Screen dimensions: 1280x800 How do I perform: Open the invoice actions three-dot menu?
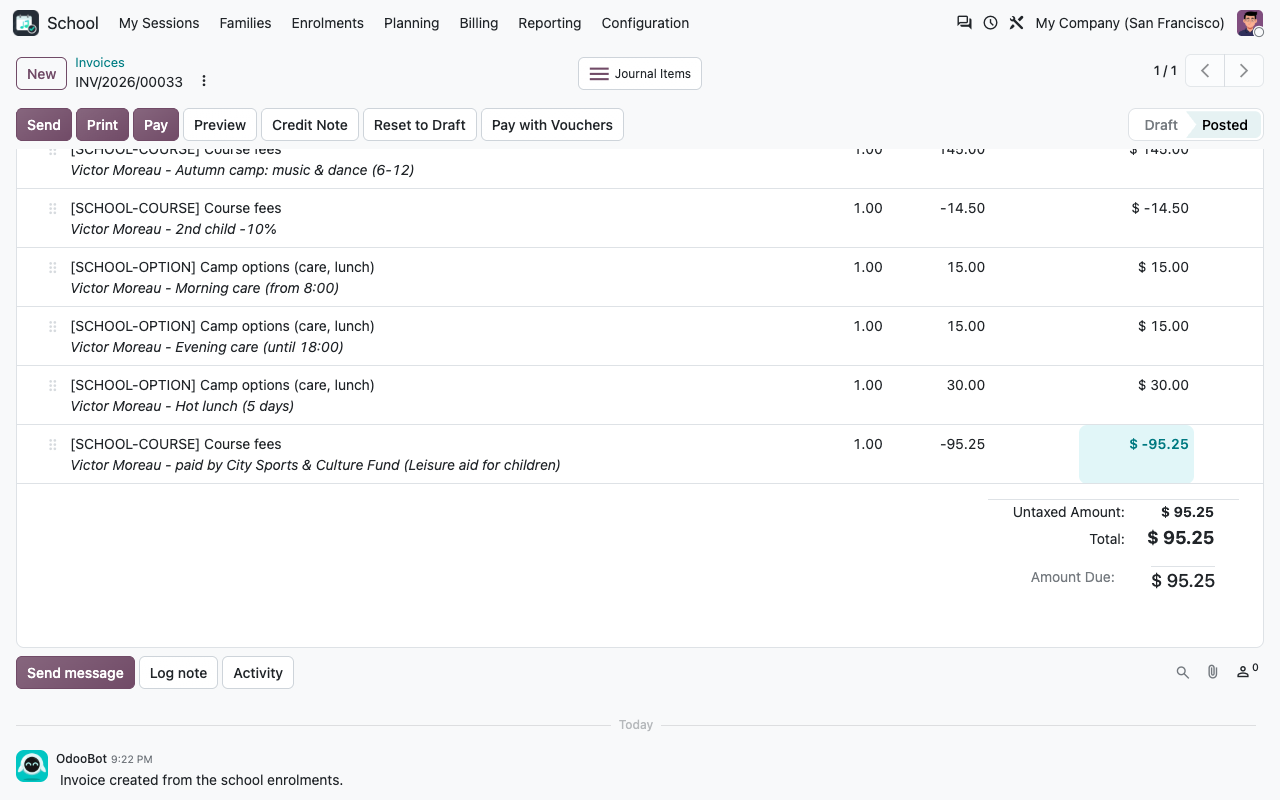click(x=204, y=81)
